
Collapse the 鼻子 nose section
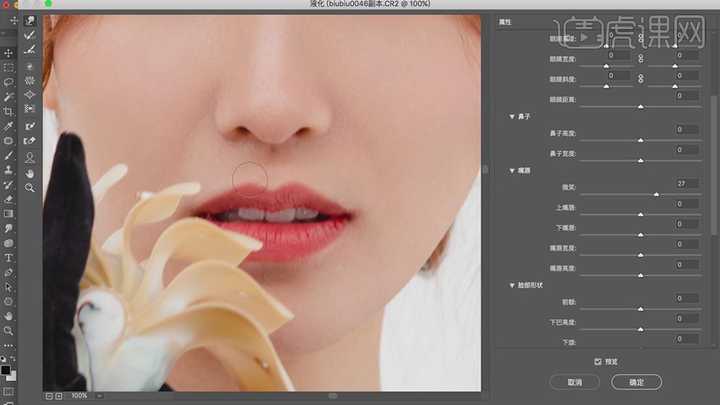512,117
